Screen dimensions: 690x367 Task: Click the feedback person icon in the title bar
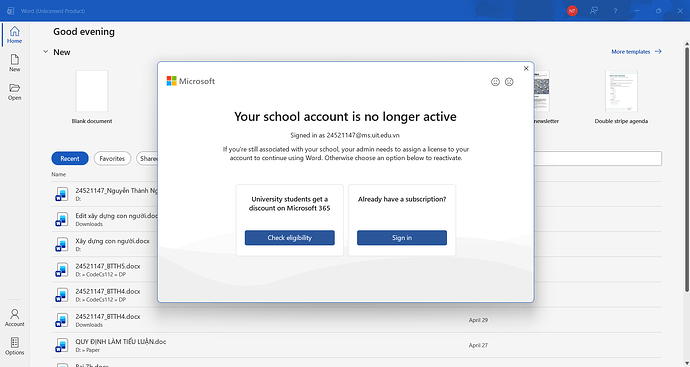click(x=594, y=11)
